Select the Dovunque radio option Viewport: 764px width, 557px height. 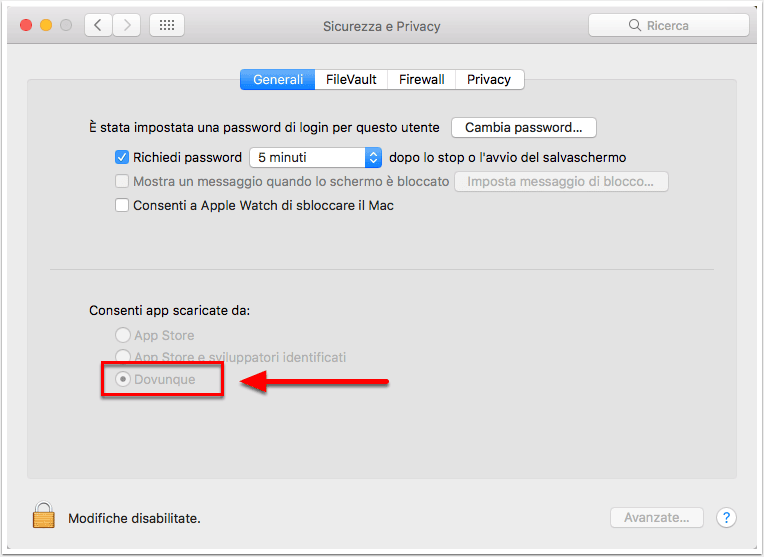[x=123, y=379]
